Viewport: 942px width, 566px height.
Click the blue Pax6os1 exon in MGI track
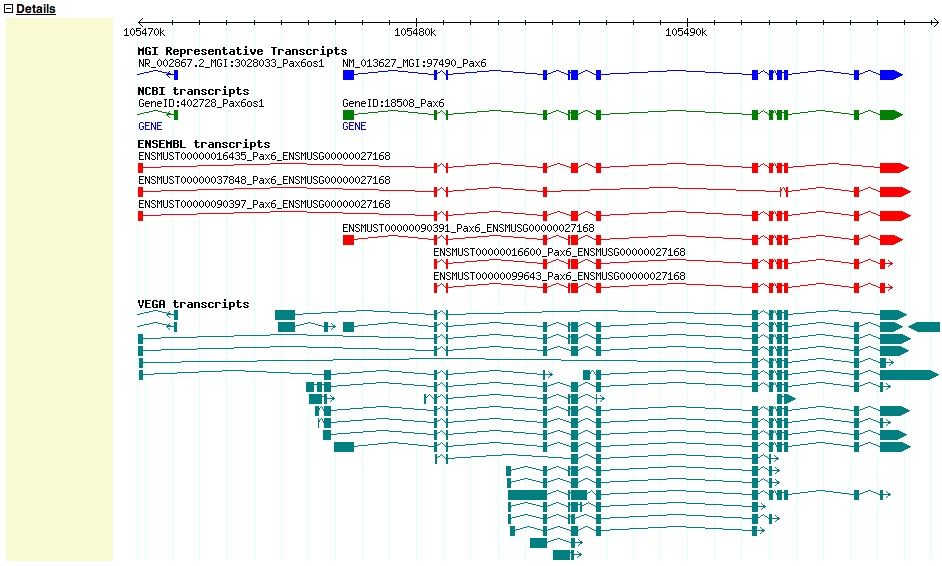tap(176, 75)
